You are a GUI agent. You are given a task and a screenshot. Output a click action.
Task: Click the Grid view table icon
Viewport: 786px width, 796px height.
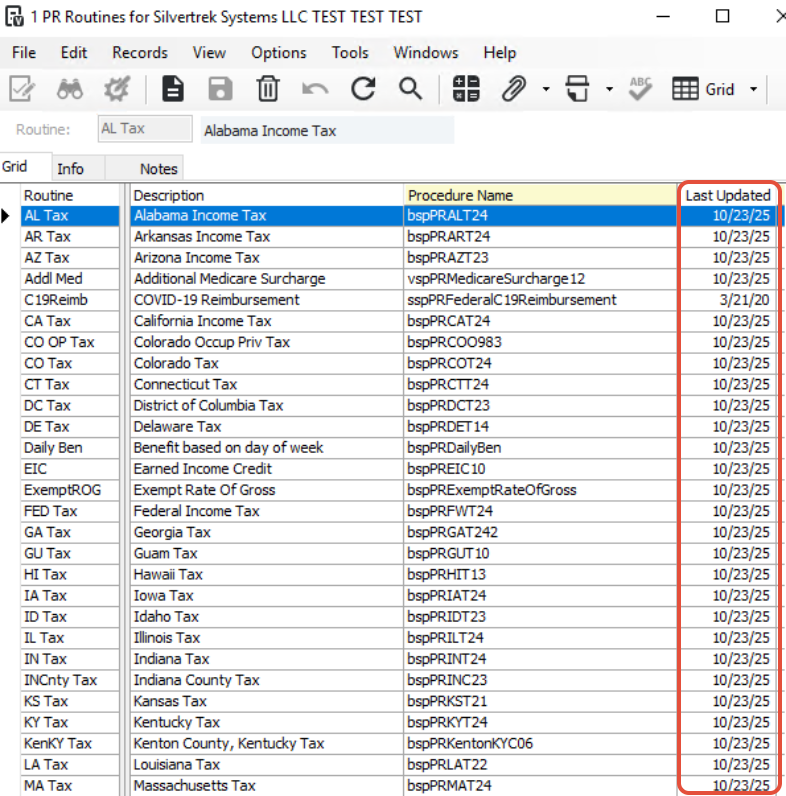685,89
